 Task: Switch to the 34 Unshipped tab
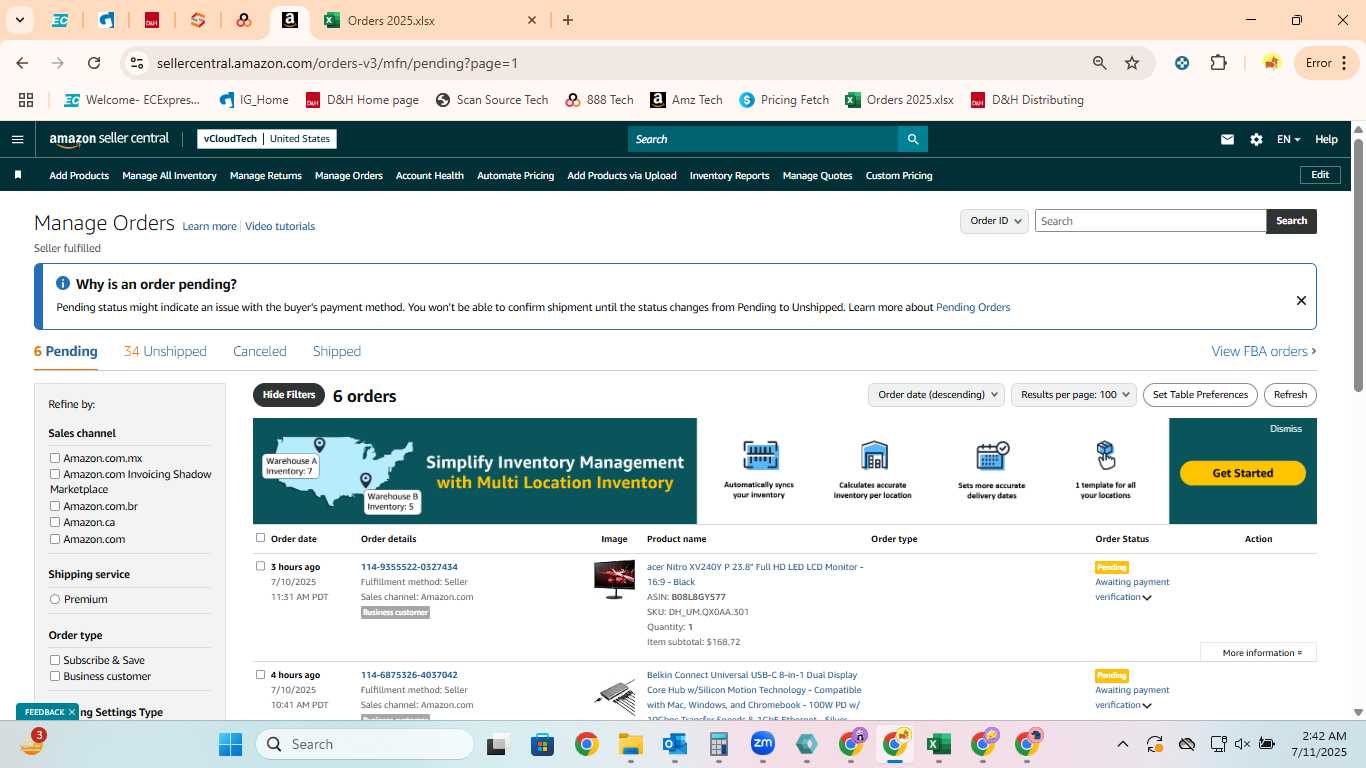click(165, 351)
